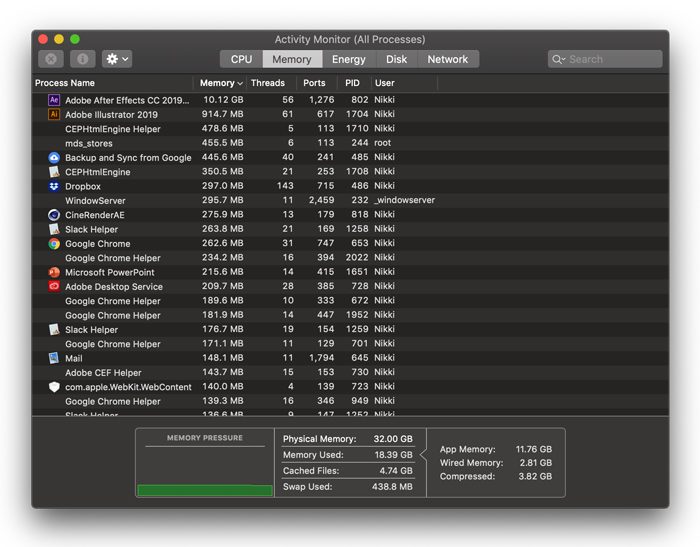Viewport: 700px width, 547px height.
Task: Click the com.apple.WebKit.WebContent shield icon
Action: [54, 387]
